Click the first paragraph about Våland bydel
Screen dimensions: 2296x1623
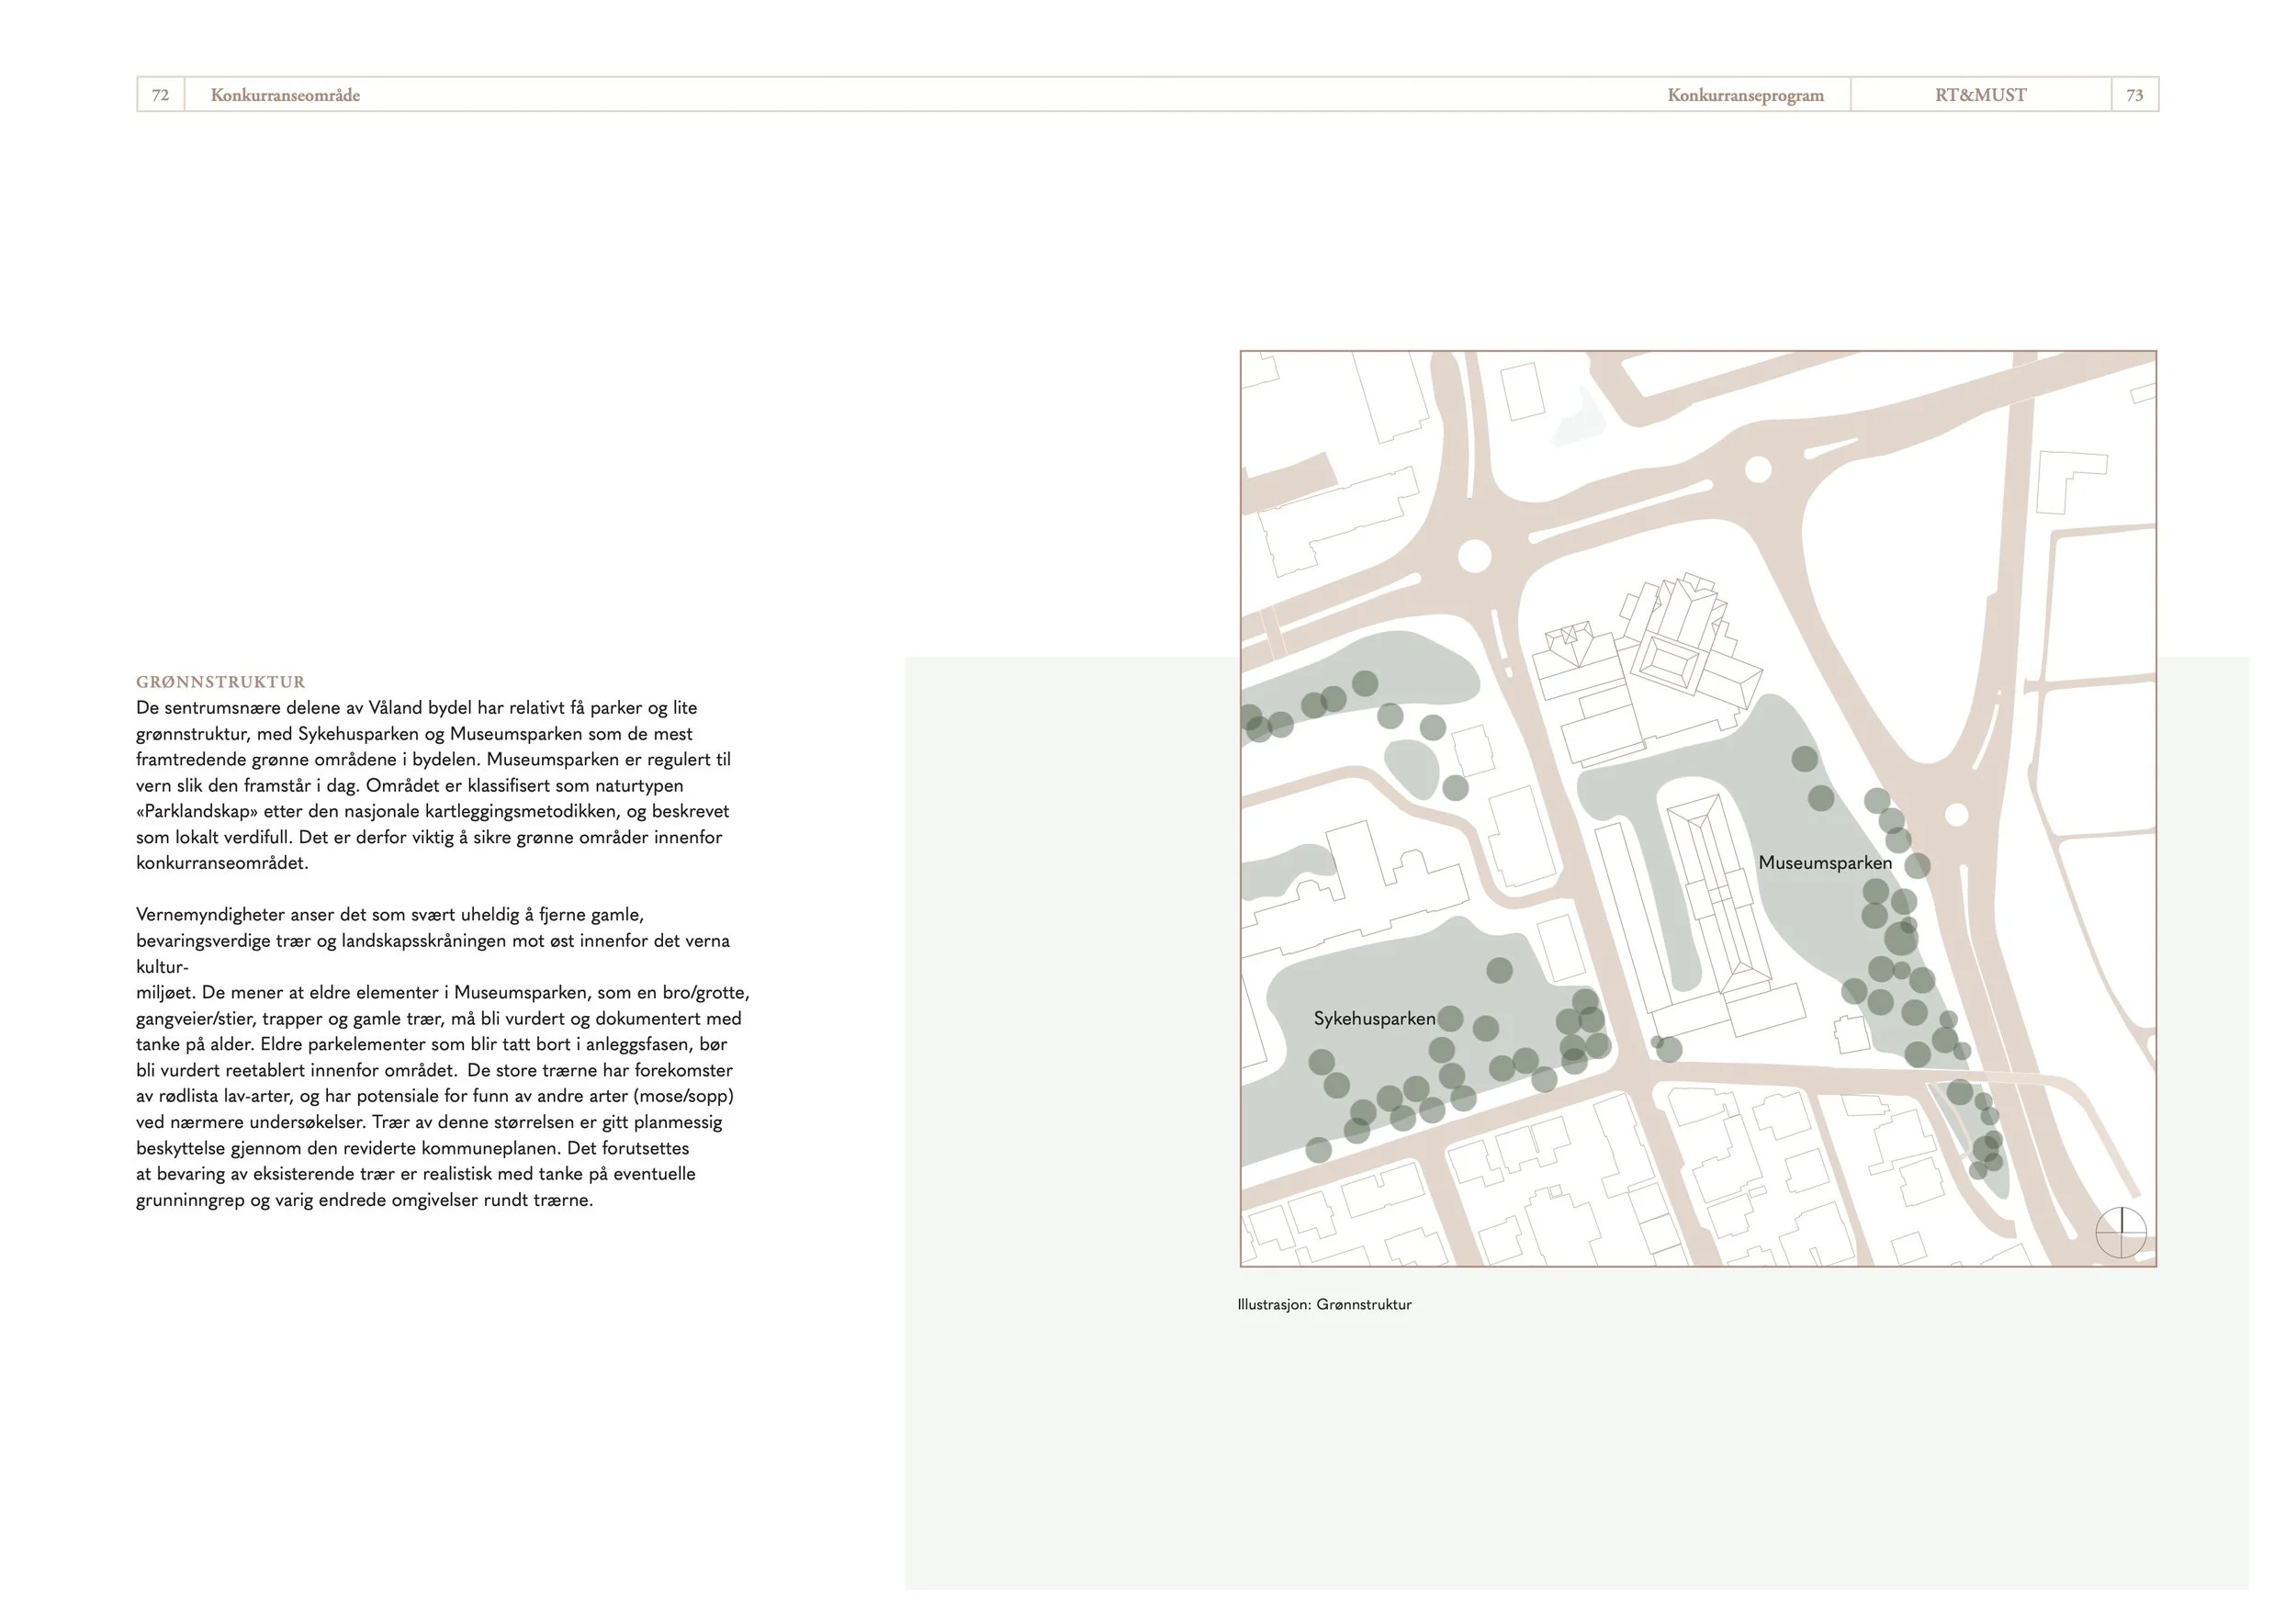434,785
